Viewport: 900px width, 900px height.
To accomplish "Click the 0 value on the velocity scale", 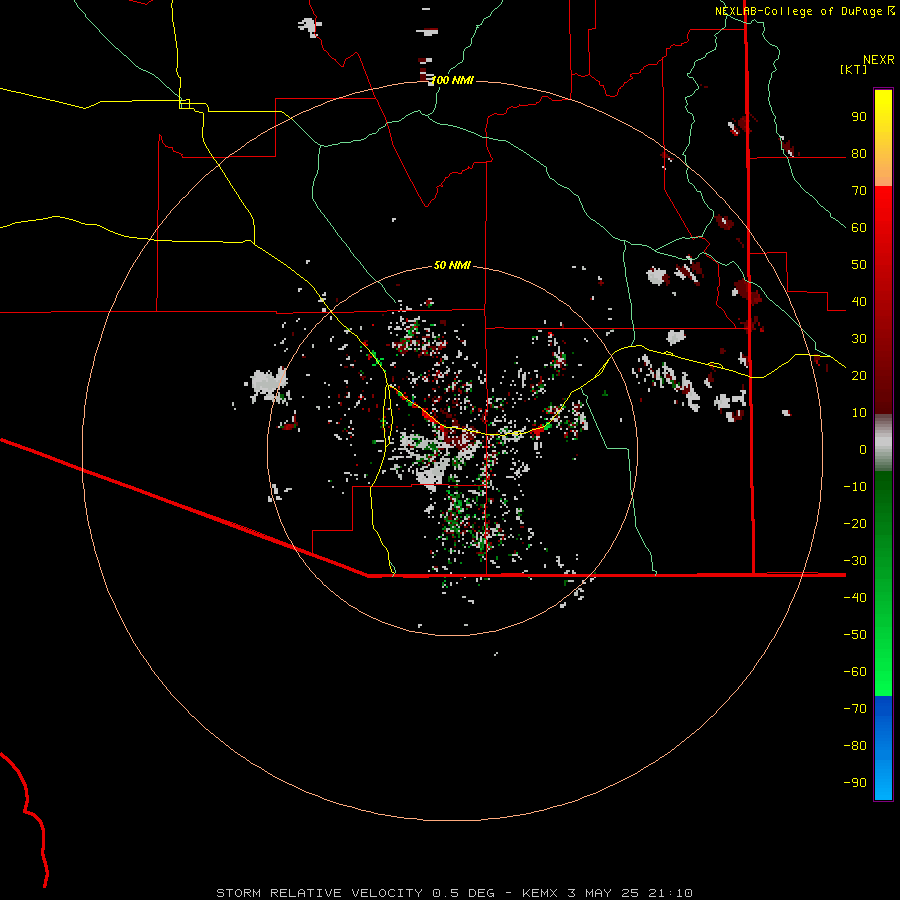I will tap(863, 449).
